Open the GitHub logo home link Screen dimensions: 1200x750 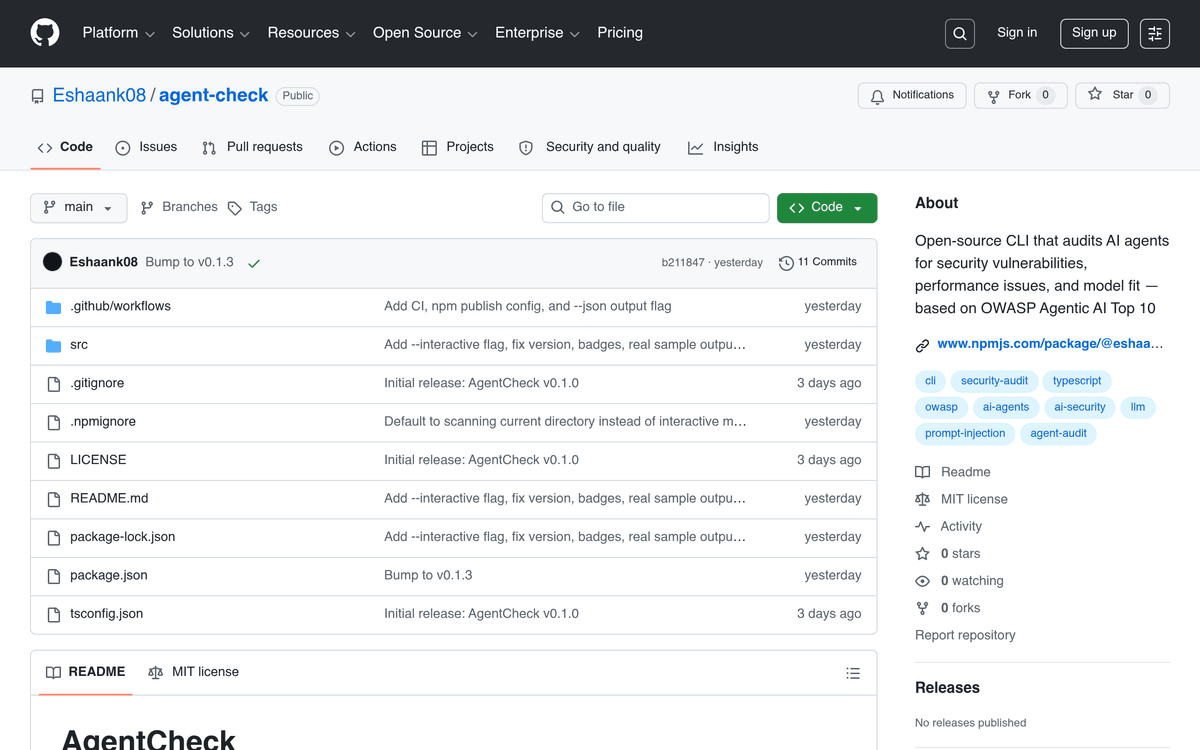[x=45, y=33]
